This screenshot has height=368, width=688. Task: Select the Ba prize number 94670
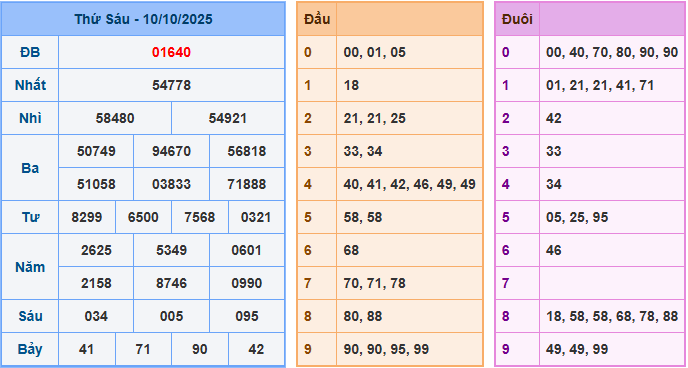tap(172, 151)
